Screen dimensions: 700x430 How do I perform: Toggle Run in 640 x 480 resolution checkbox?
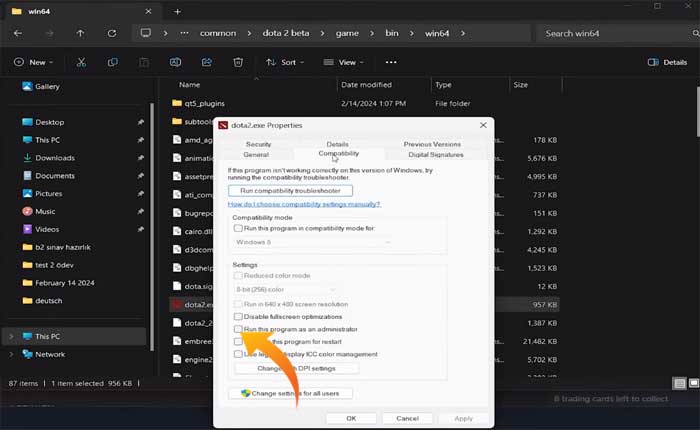tap(238, 304)
